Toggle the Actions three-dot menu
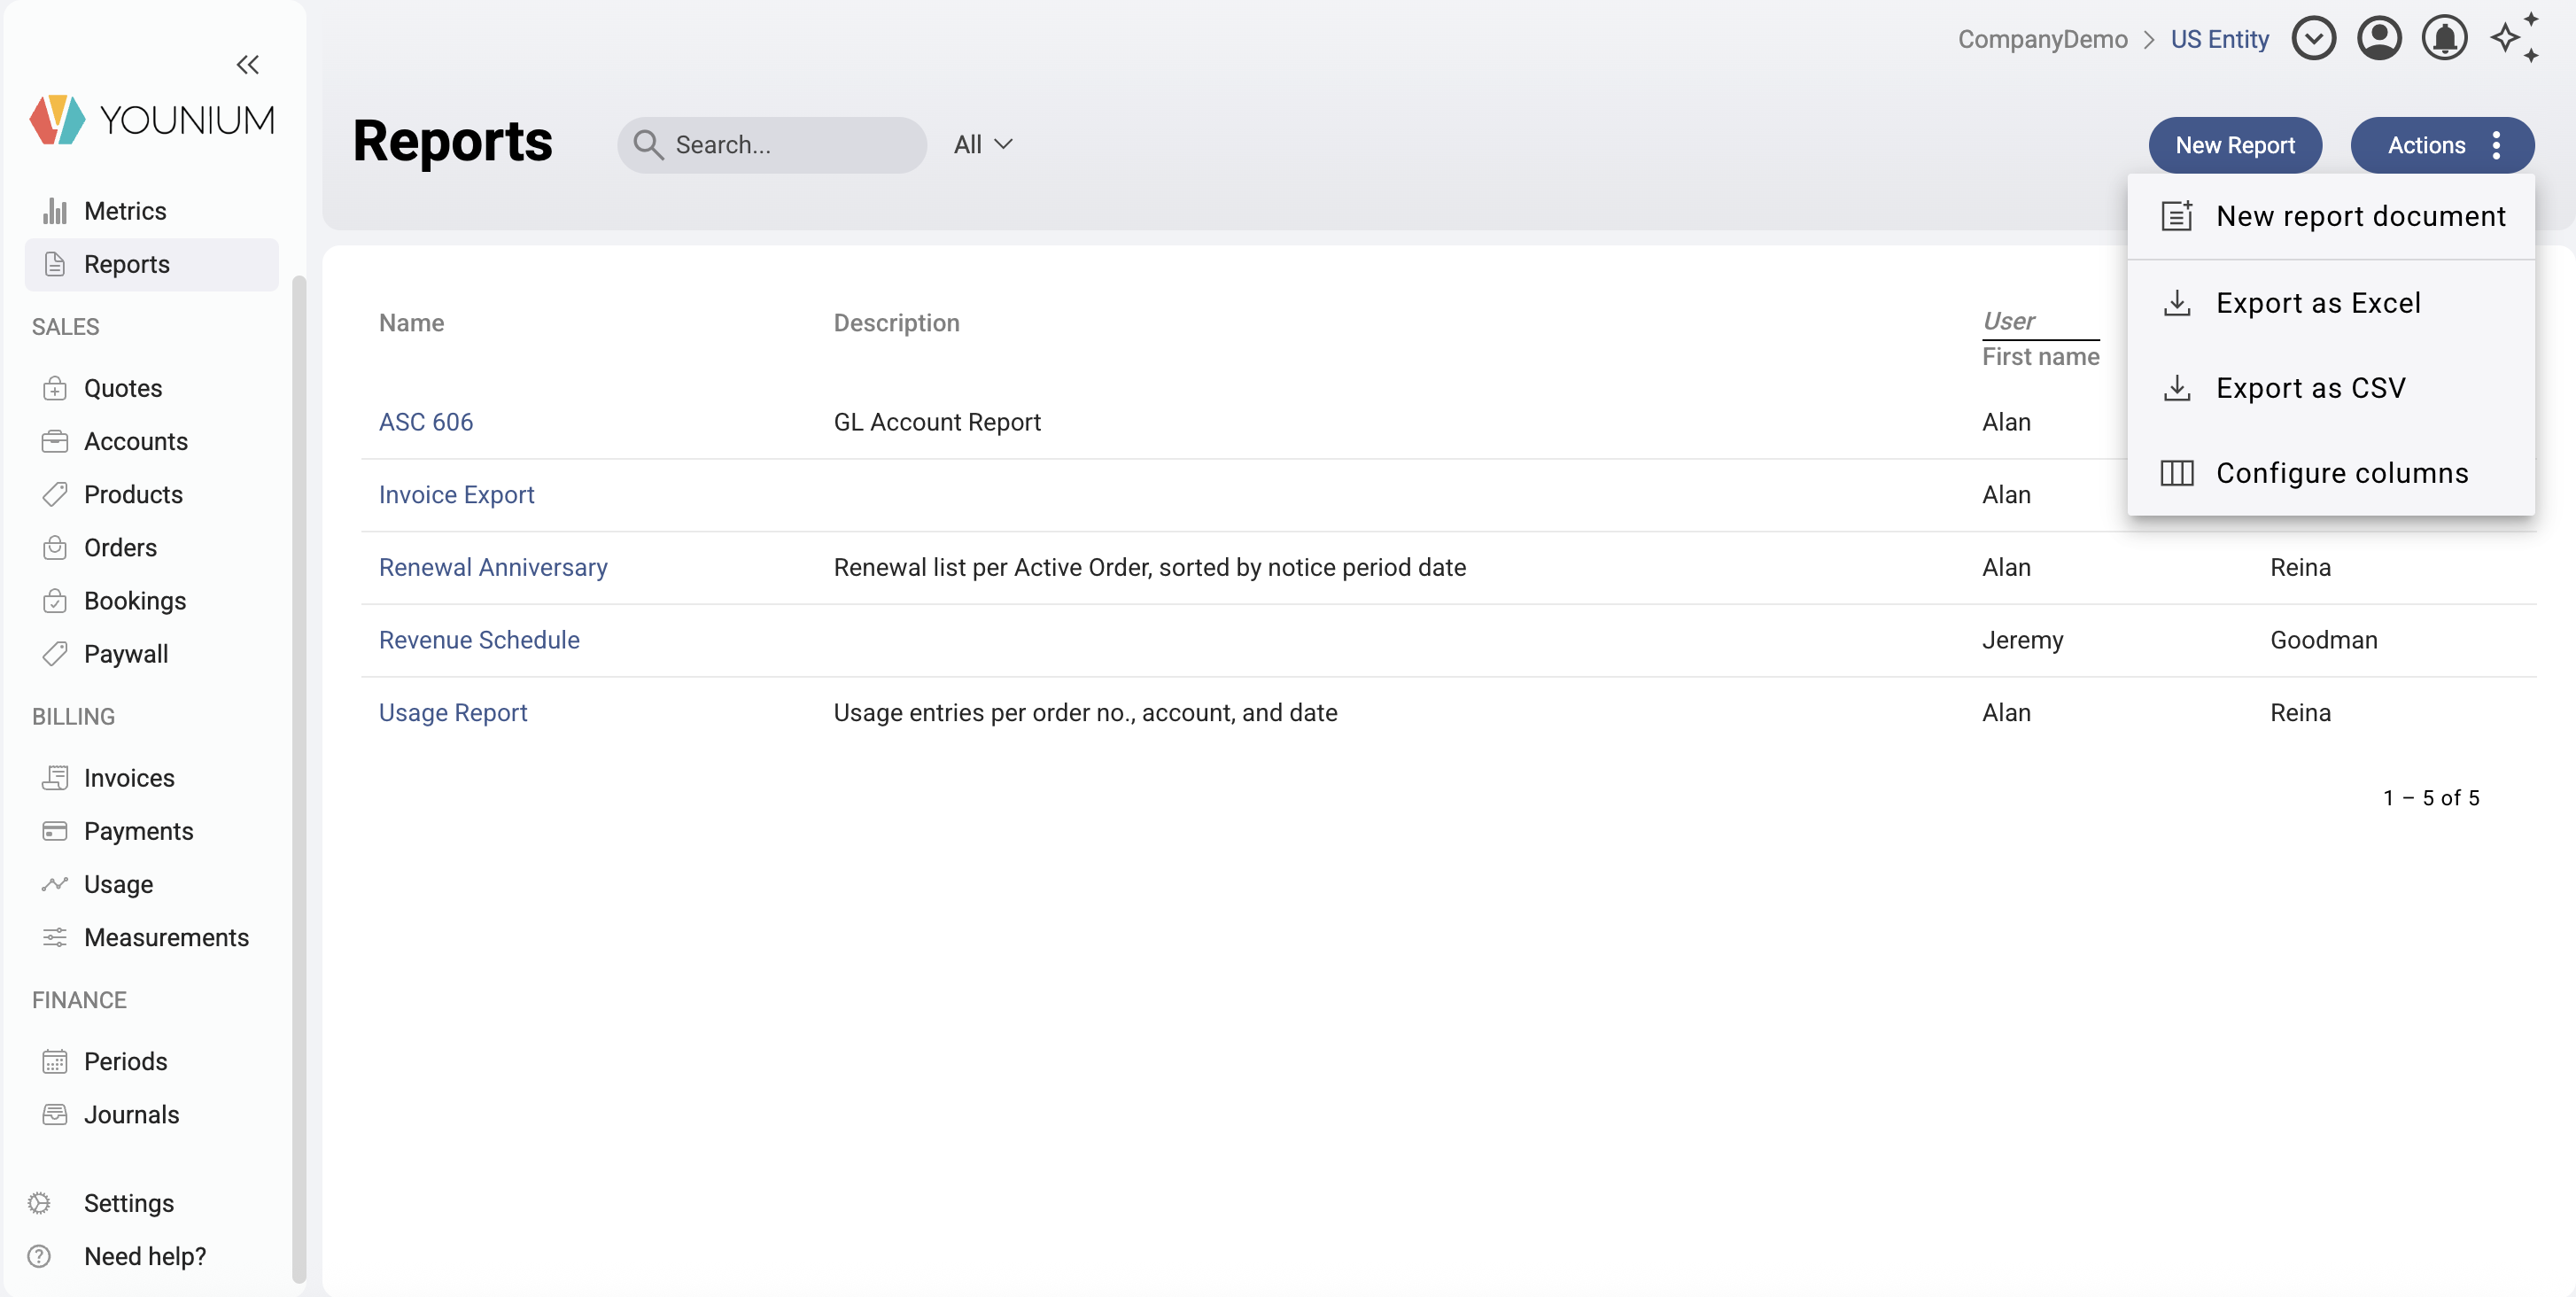This screenshot has width=2576, height=1297. (2497, 145)
